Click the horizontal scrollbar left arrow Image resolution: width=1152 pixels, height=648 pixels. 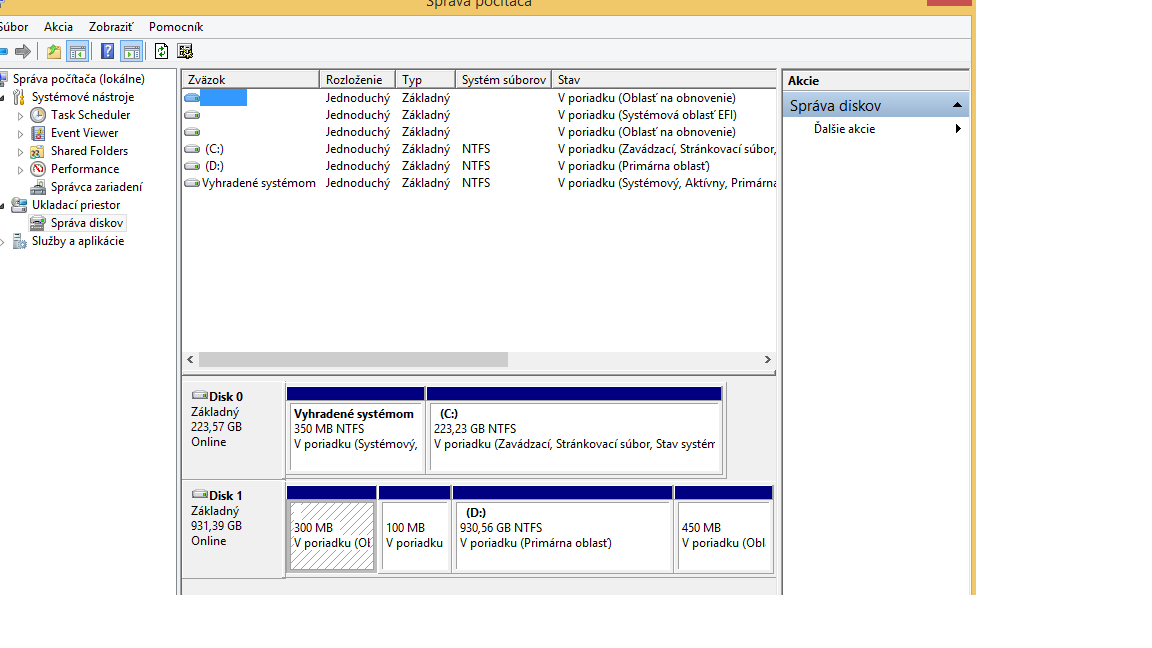(190, 359)
